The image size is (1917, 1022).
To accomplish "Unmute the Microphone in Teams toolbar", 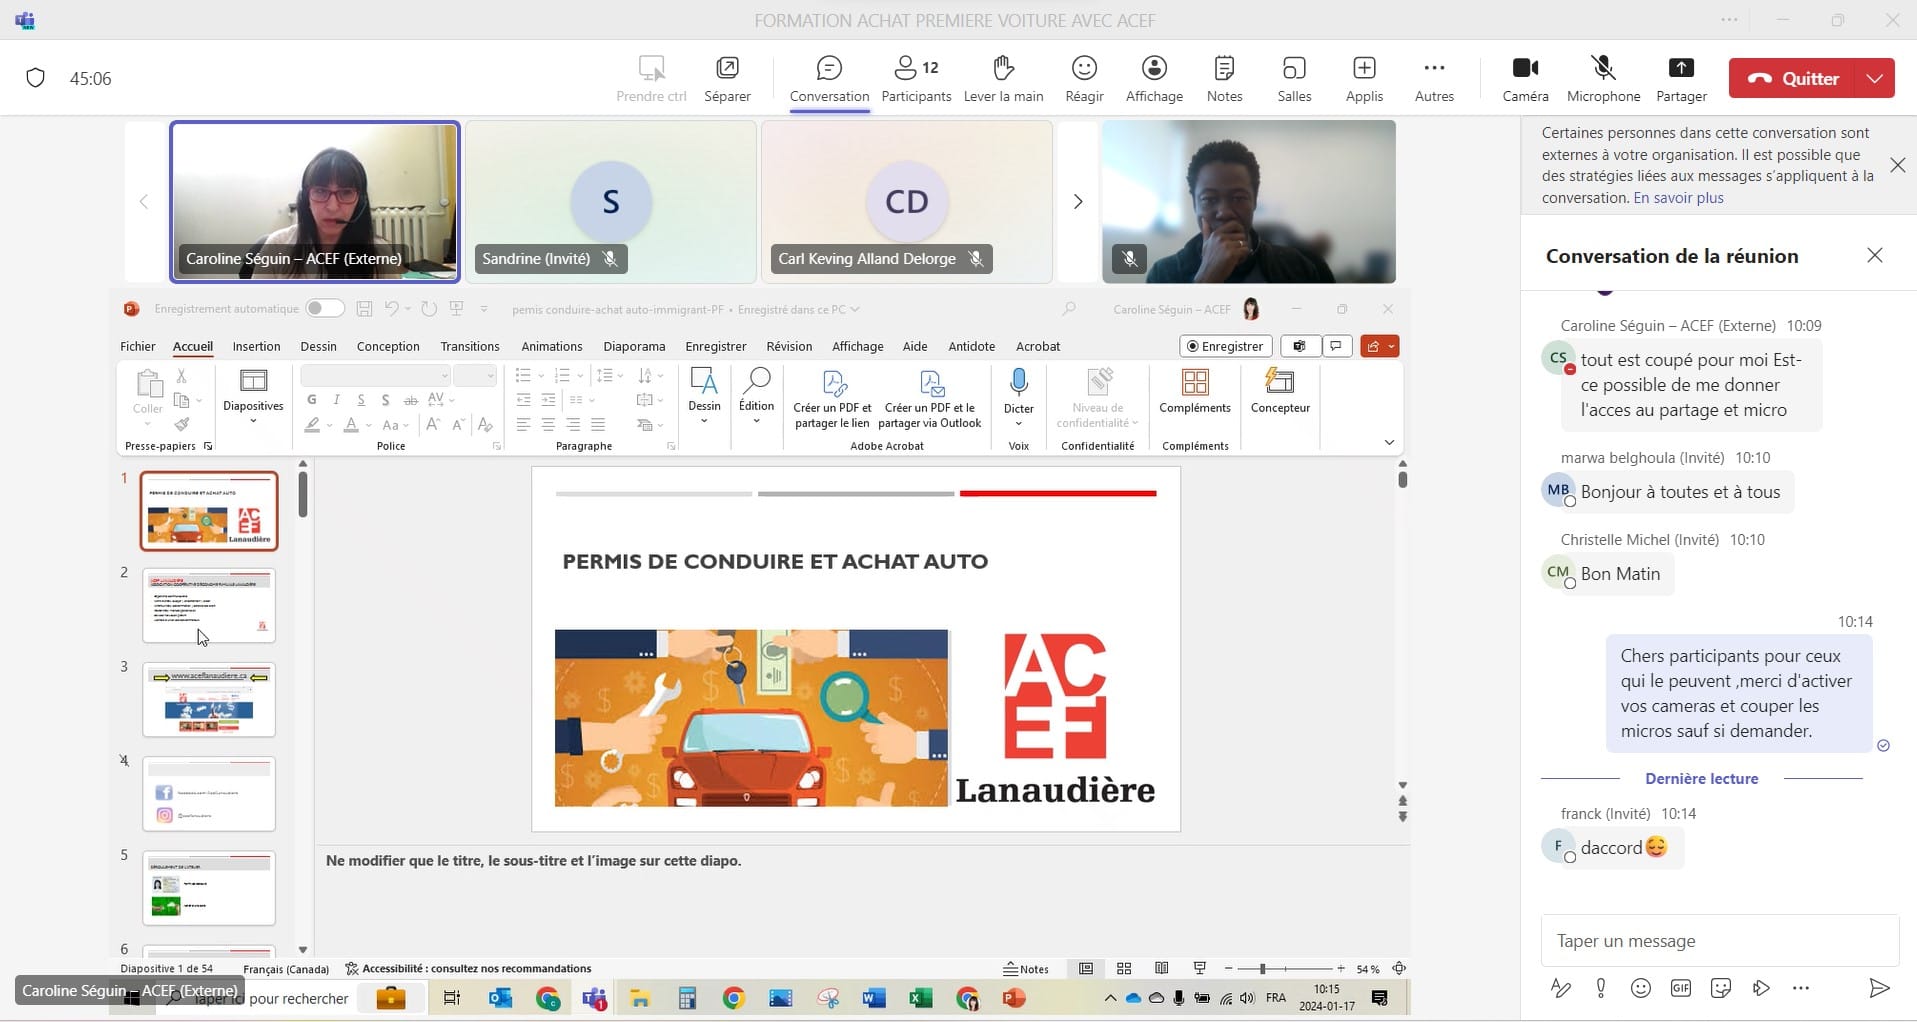I will coord(1603,79).
